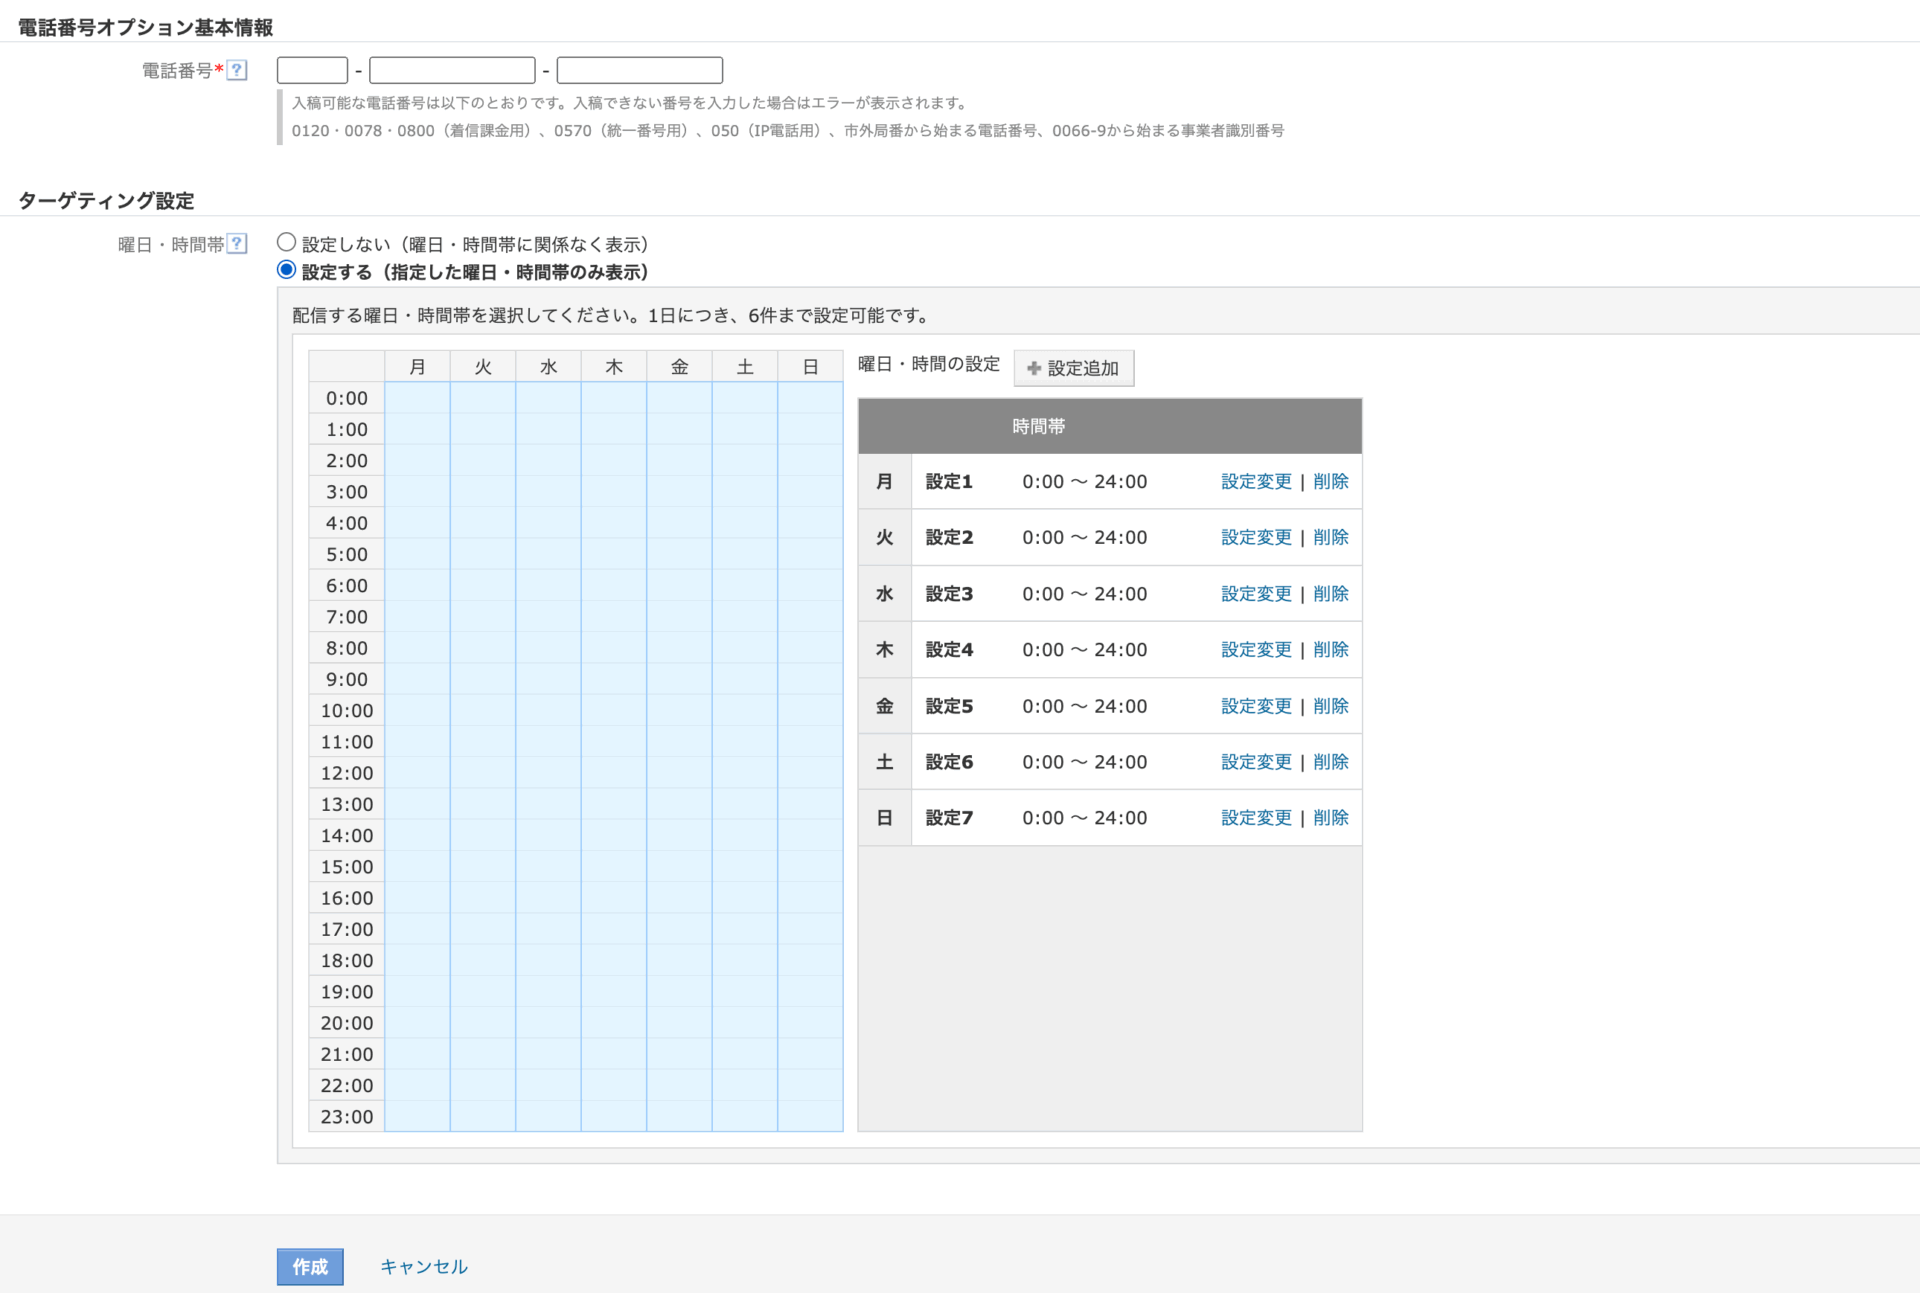Click the 時間帯 table header

1110,426
